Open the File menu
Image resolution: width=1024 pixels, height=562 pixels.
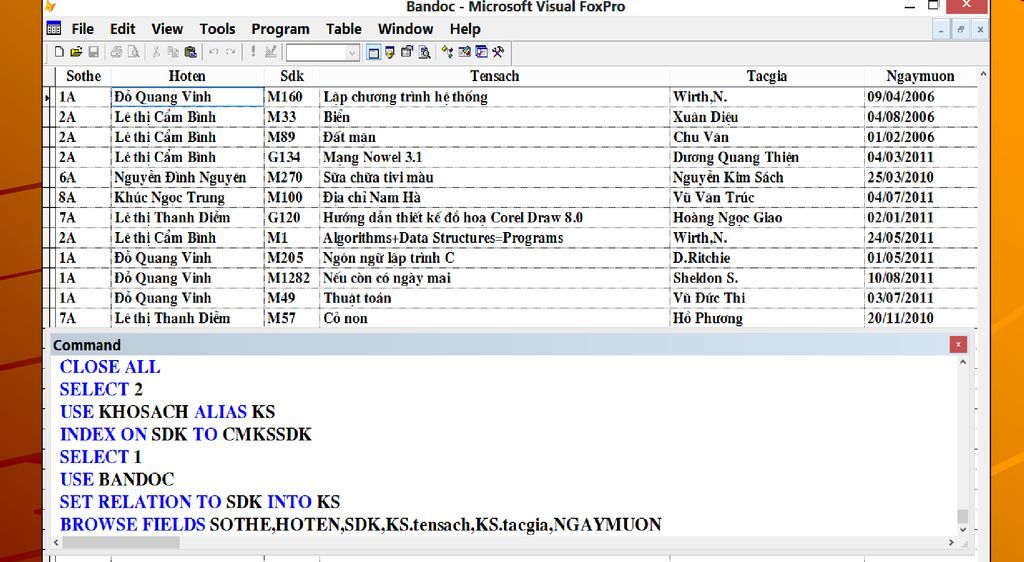[82, 29]
